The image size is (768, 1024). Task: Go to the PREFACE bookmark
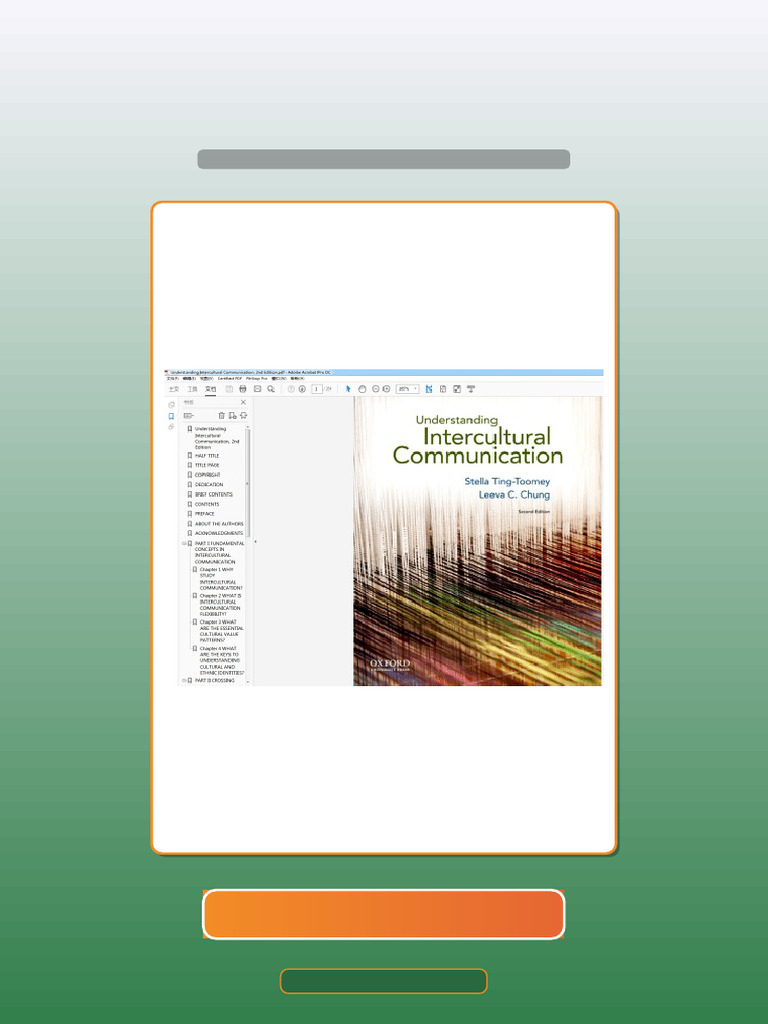pyautogui.click(x=204, y=514)
